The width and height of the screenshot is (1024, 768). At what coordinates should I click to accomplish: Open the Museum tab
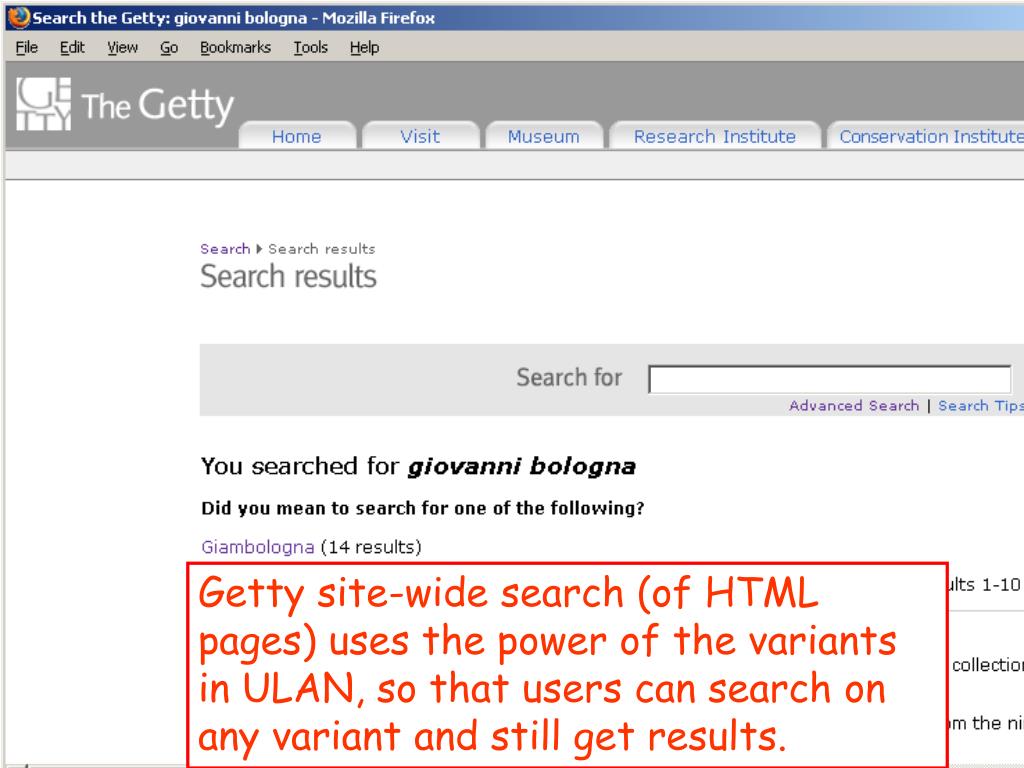[x=543, y=136]
